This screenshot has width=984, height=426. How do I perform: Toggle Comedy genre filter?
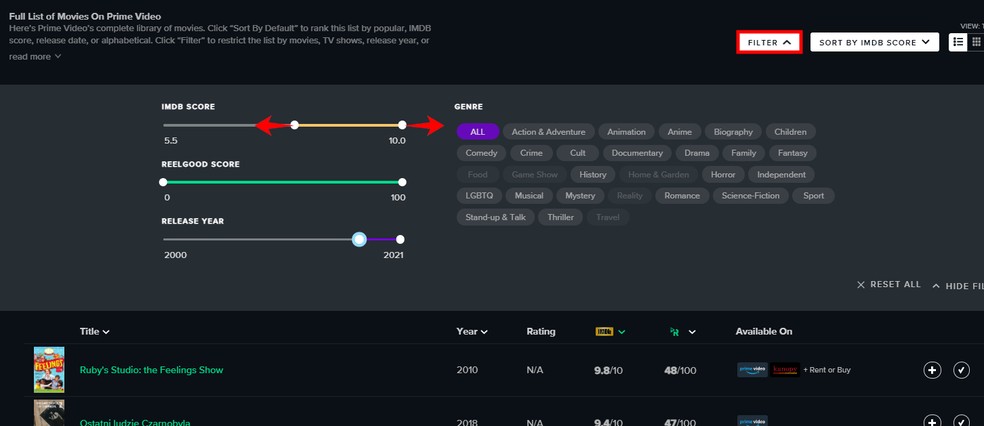point(481,153)
